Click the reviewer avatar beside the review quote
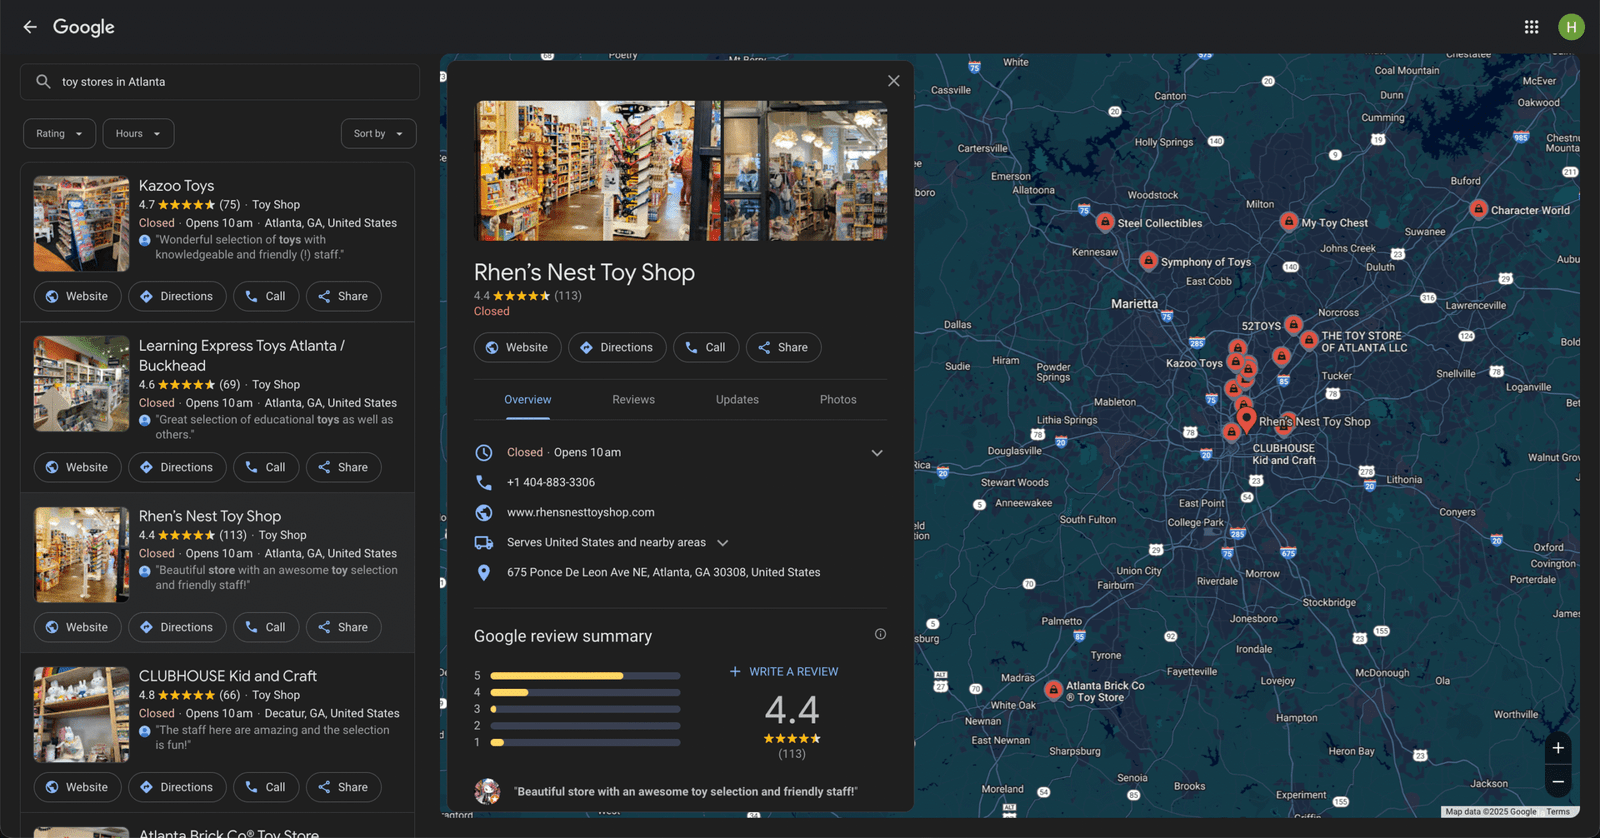This screenshot has width=1600, height=838. (x=487, y=791)
